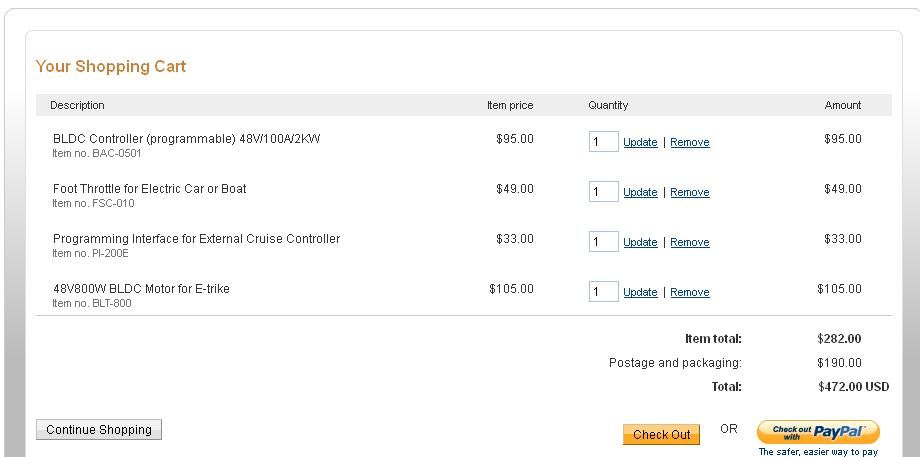The width and height of the screenshot is (920, 457).
Task: Click the Check out with PayPal button
Action: click(x=818, y=432)
